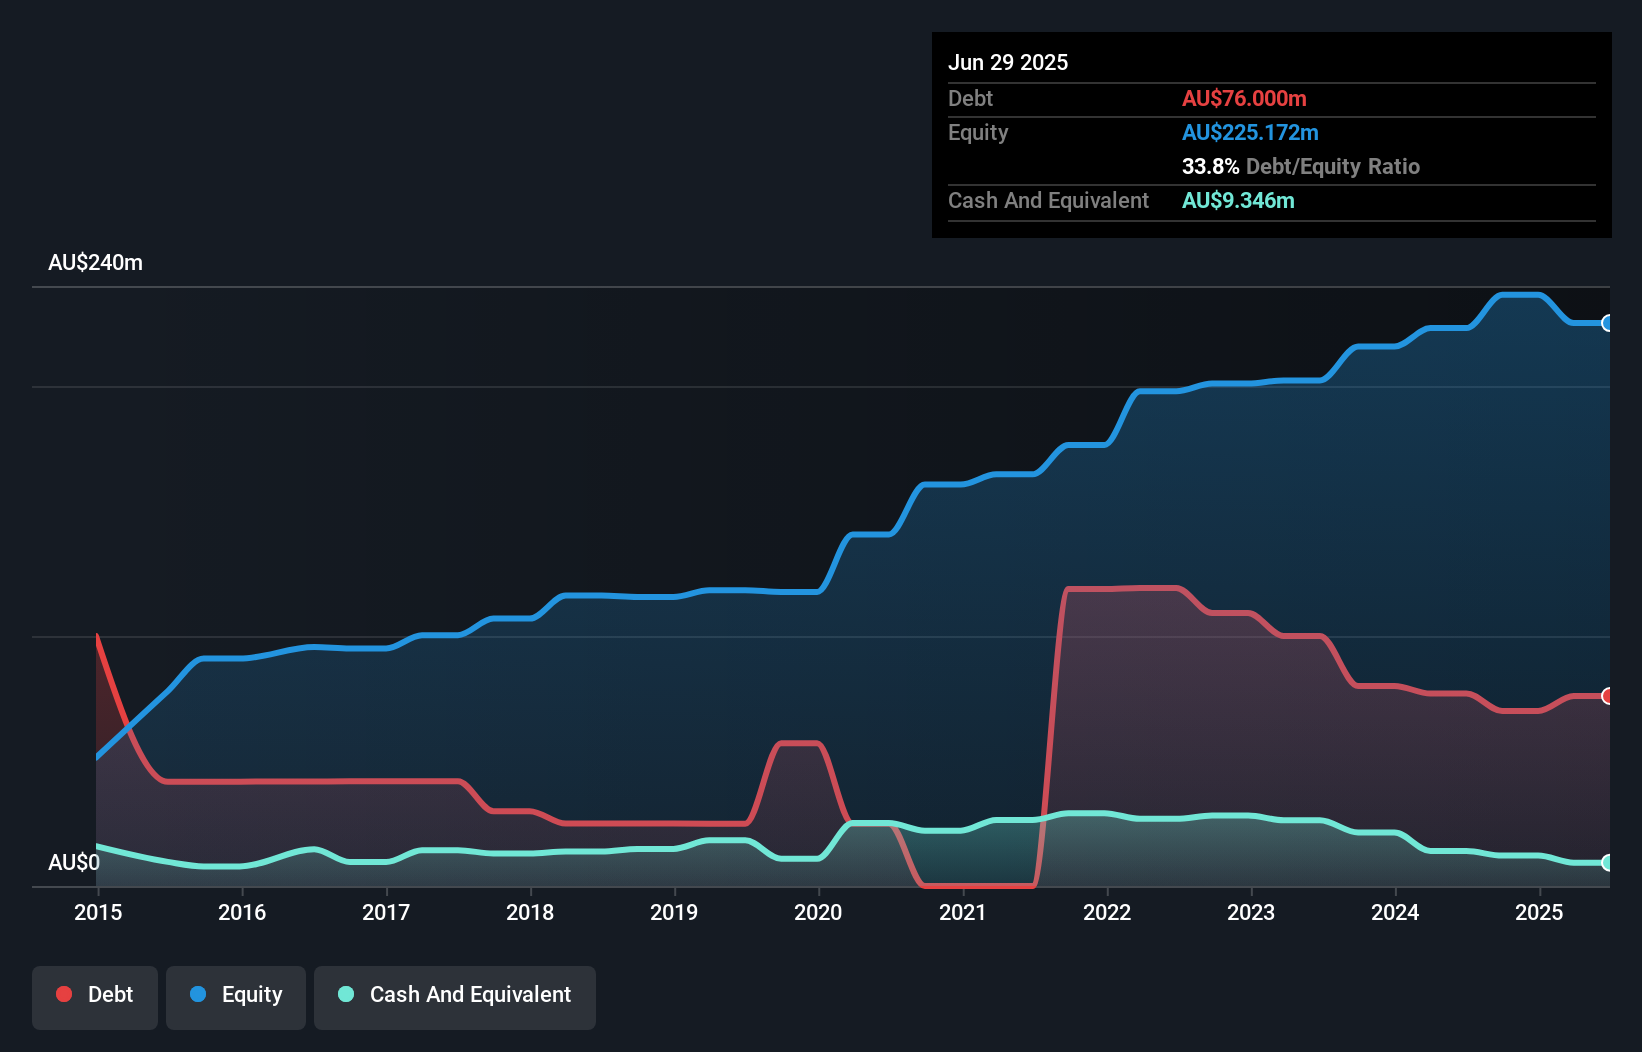Select the 2020 year label
Image resolution: width=1642 pixels, height=1052 pixels.
click(818, 912)
